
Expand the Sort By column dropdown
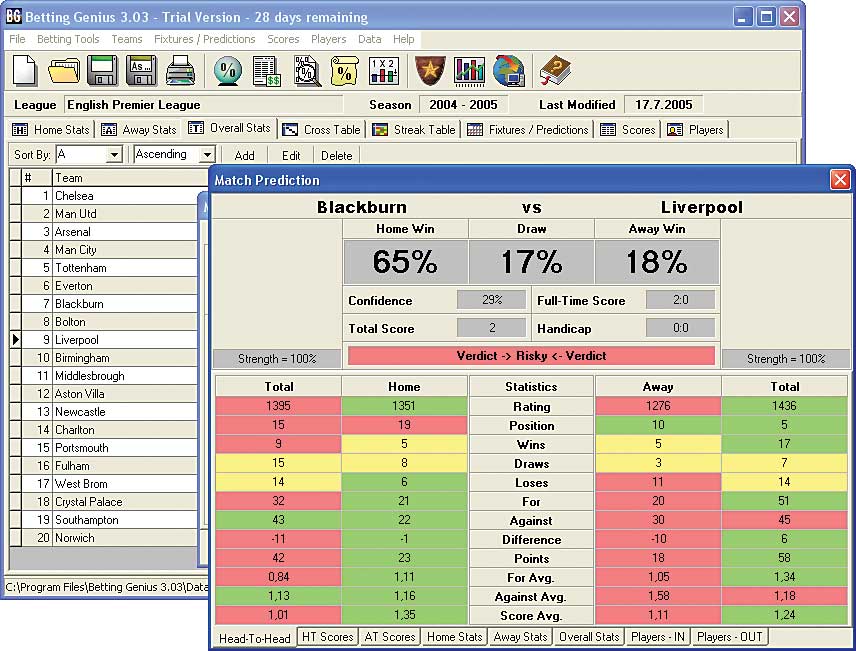pos(114,155)
